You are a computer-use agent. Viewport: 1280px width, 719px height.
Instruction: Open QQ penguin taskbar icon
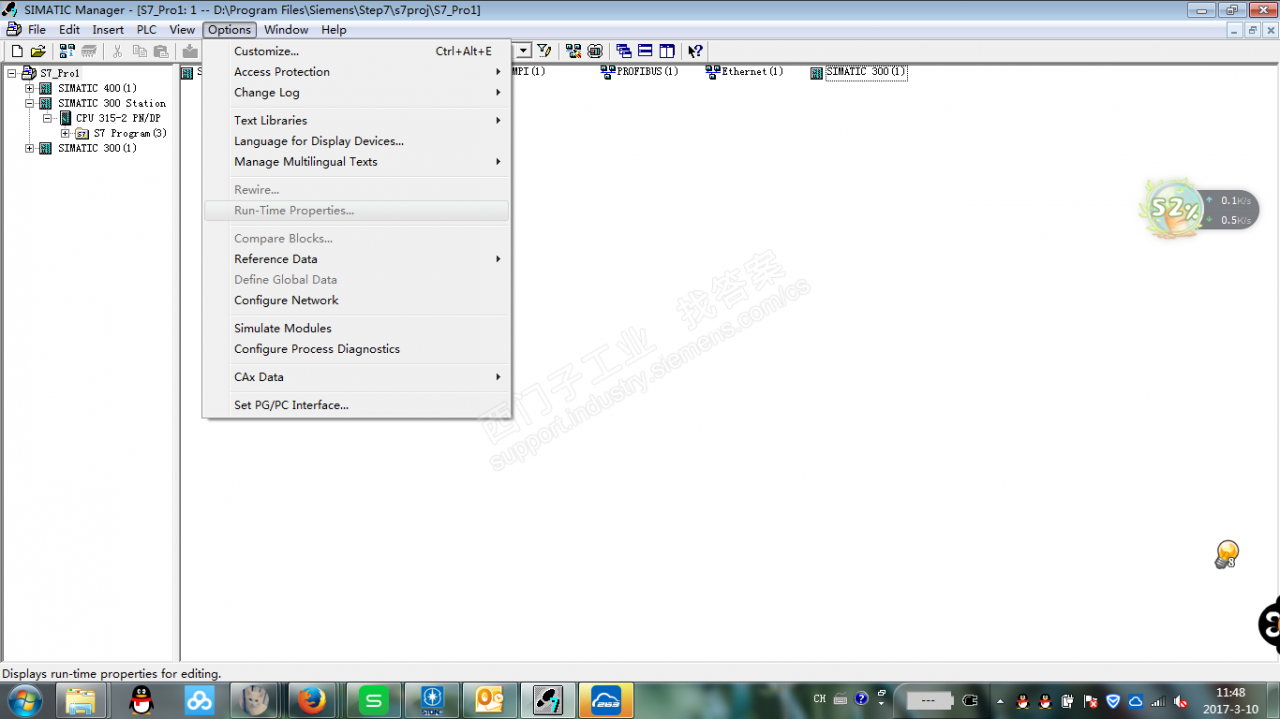pyautogui.click(x=143, y=699)
